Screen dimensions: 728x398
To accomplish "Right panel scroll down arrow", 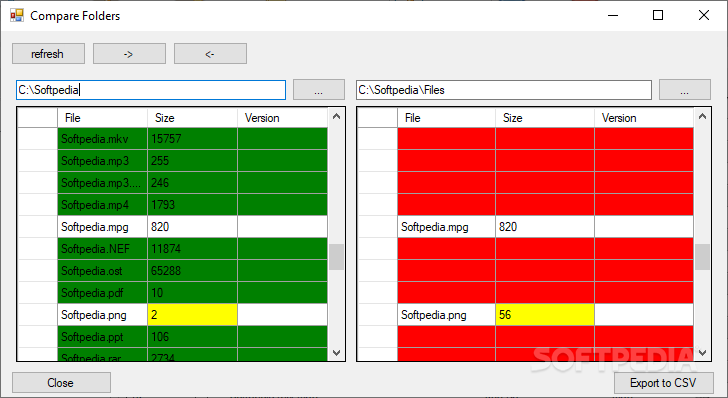I will (x=702, y=353).
